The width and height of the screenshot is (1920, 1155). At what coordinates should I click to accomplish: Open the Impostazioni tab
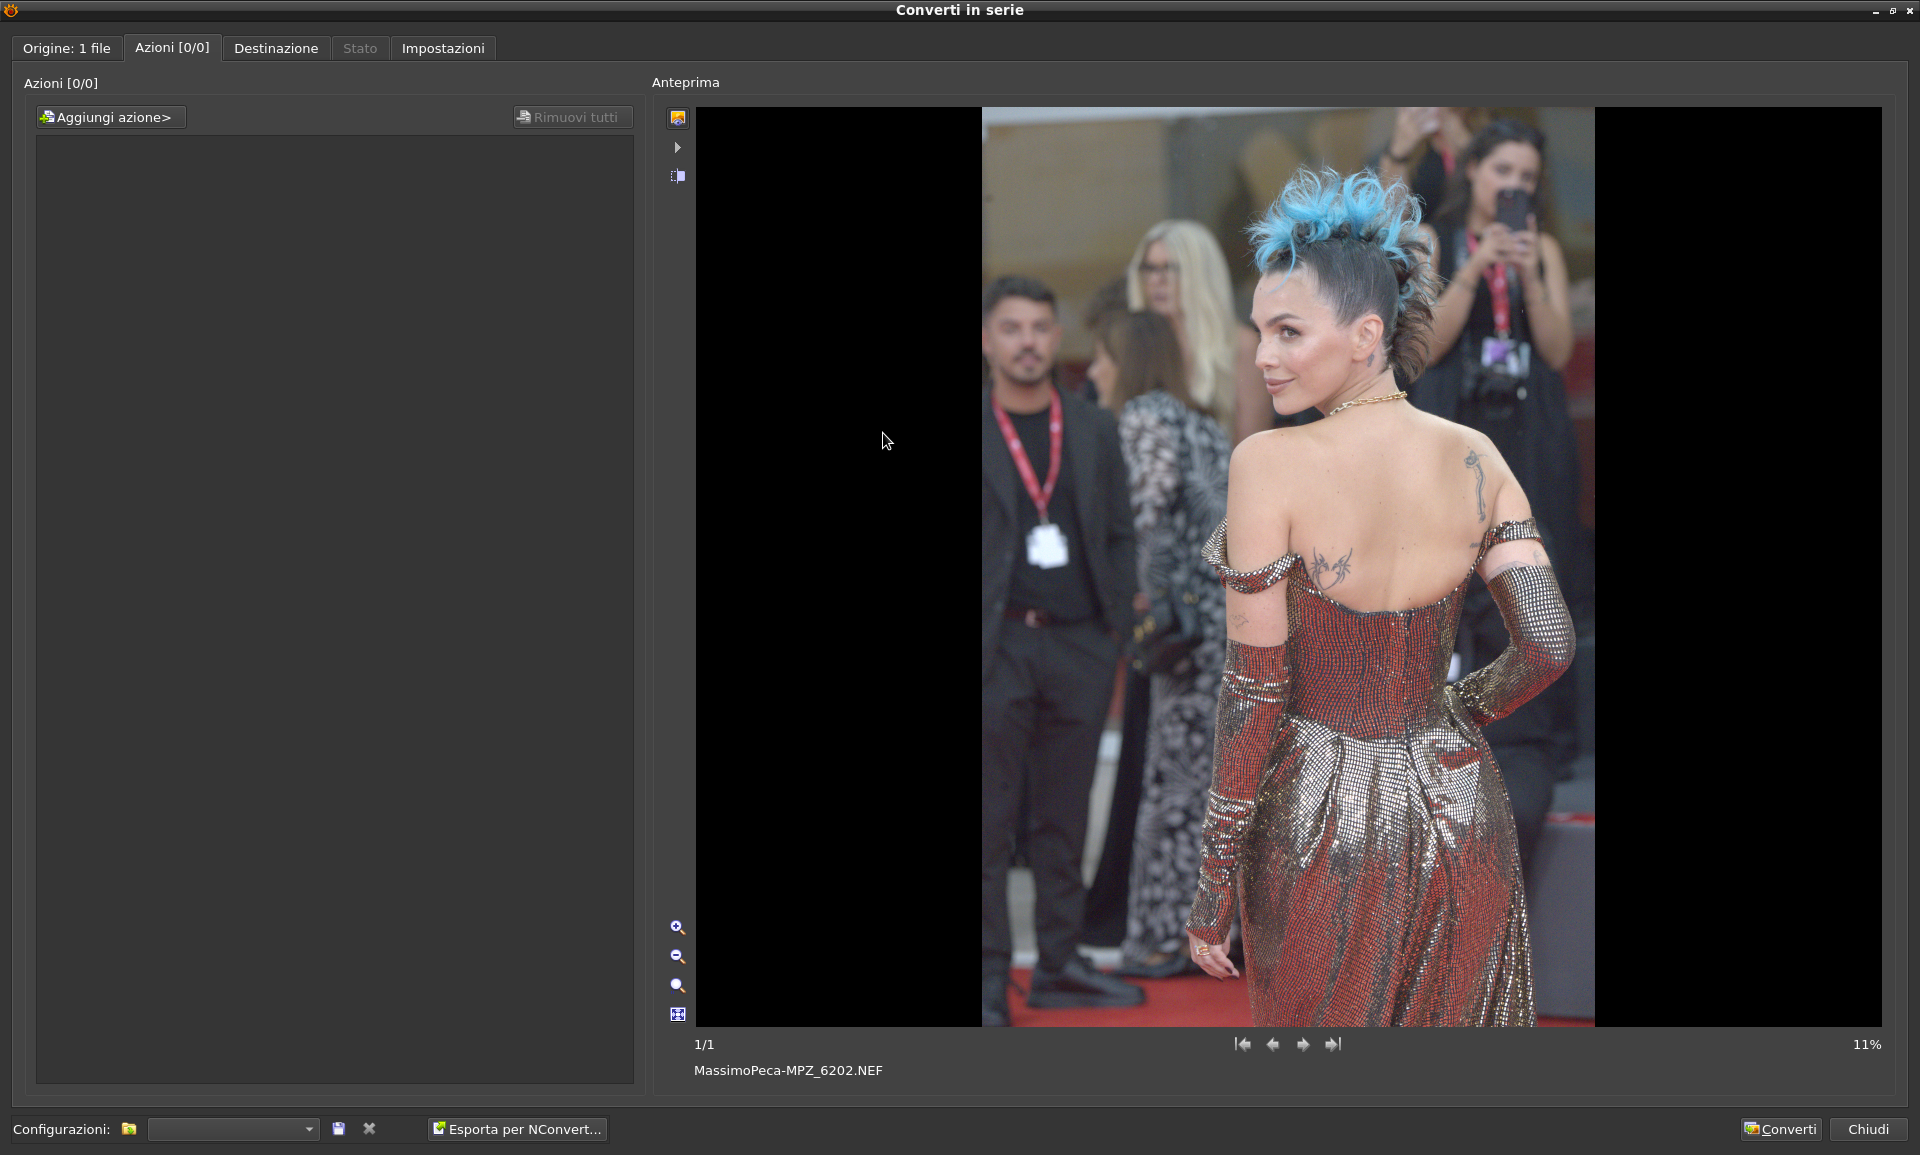coord(443,48)
